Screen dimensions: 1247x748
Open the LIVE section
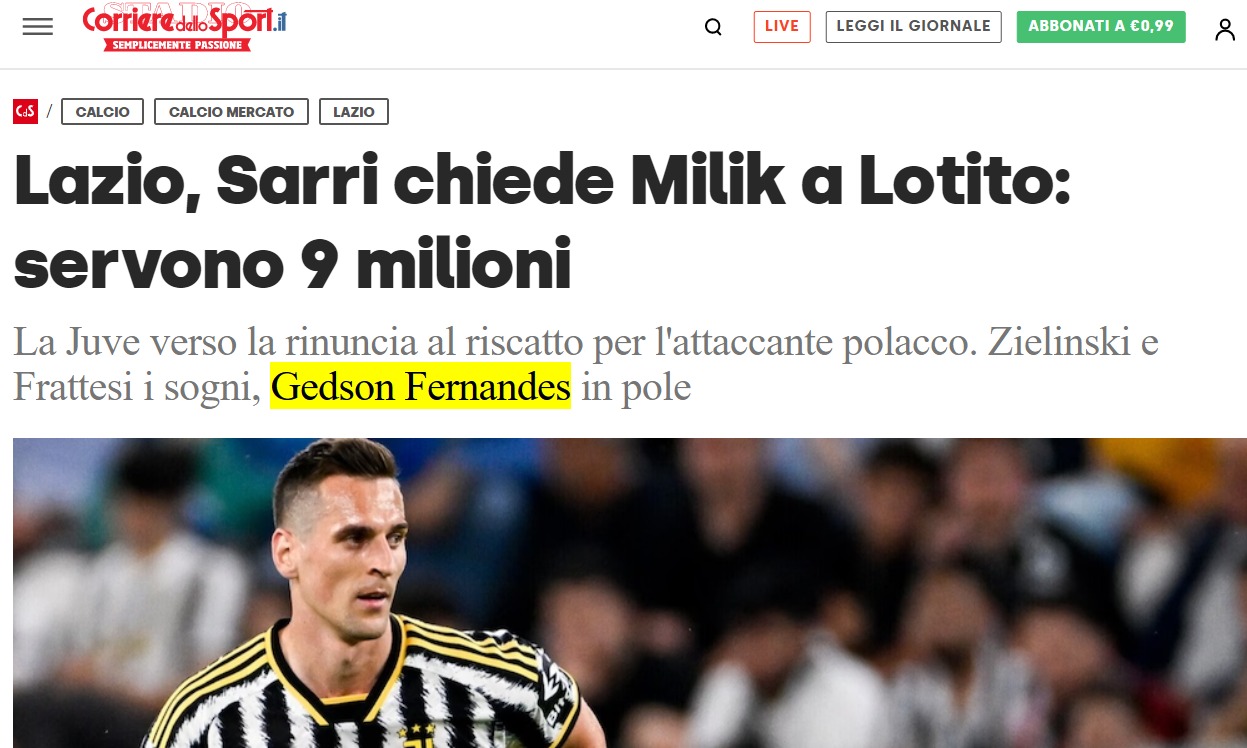pos(782,27)
